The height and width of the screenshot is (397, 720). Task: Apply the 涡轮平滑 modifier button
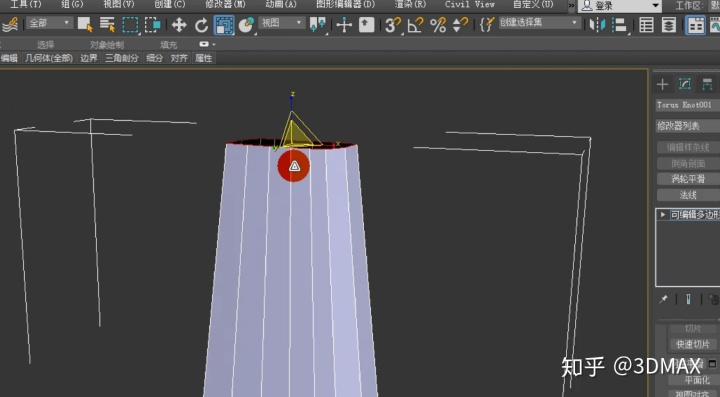click(688, 179)
